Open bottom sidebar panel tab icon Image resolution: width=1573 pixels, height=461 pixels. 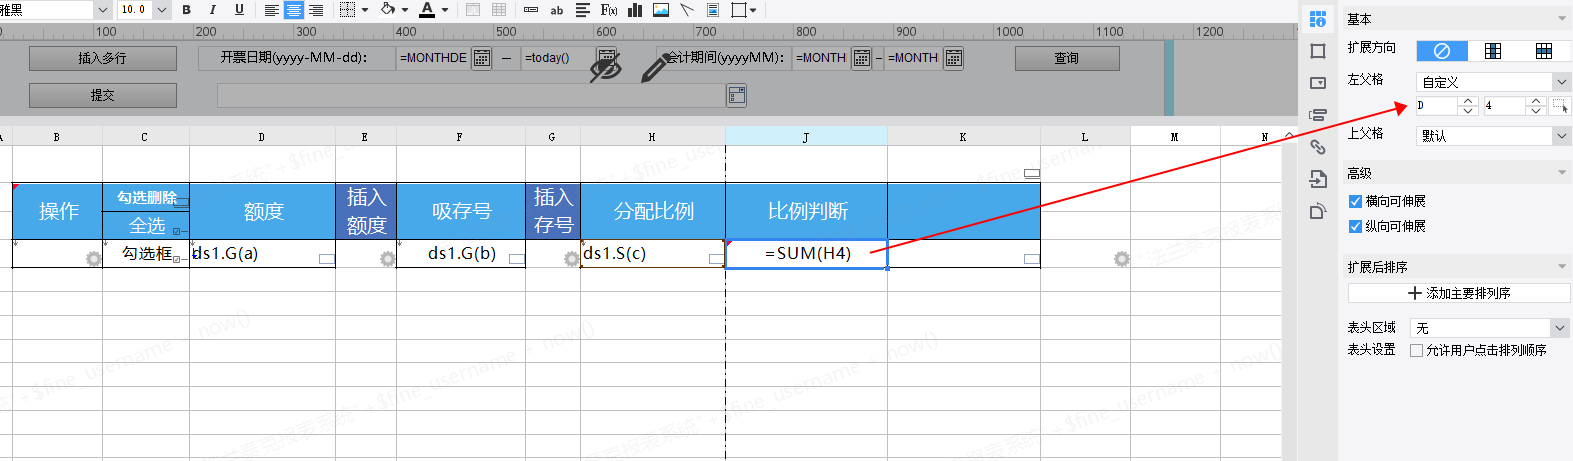(x=1318, y=211)
